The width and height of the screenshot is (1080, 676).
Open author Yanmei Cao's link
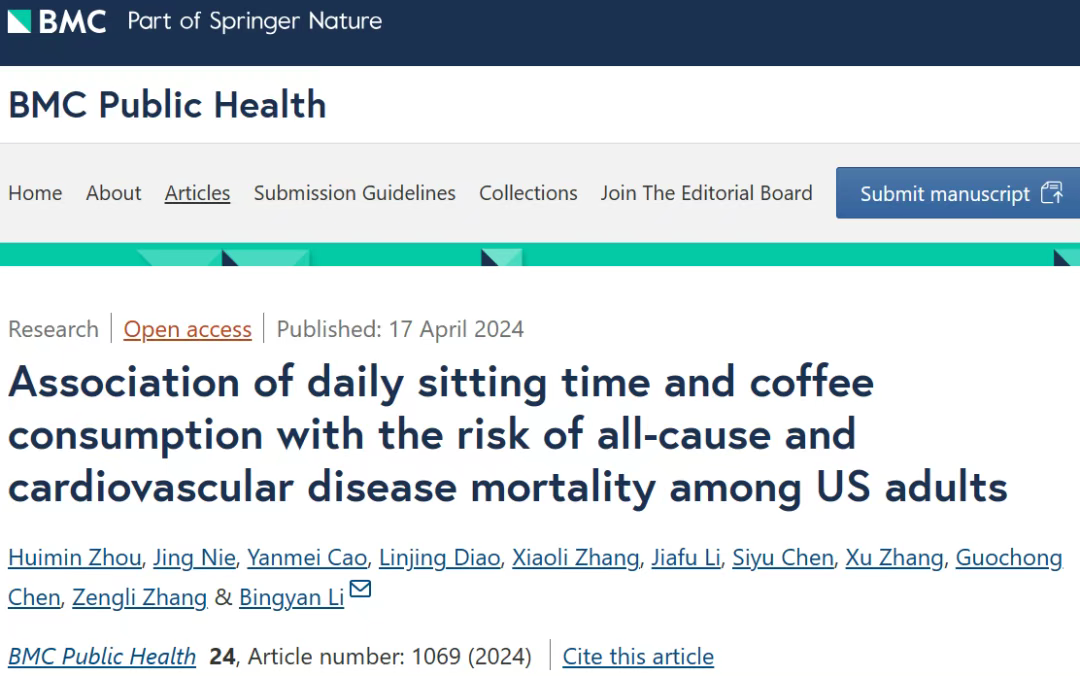point(307,557)
